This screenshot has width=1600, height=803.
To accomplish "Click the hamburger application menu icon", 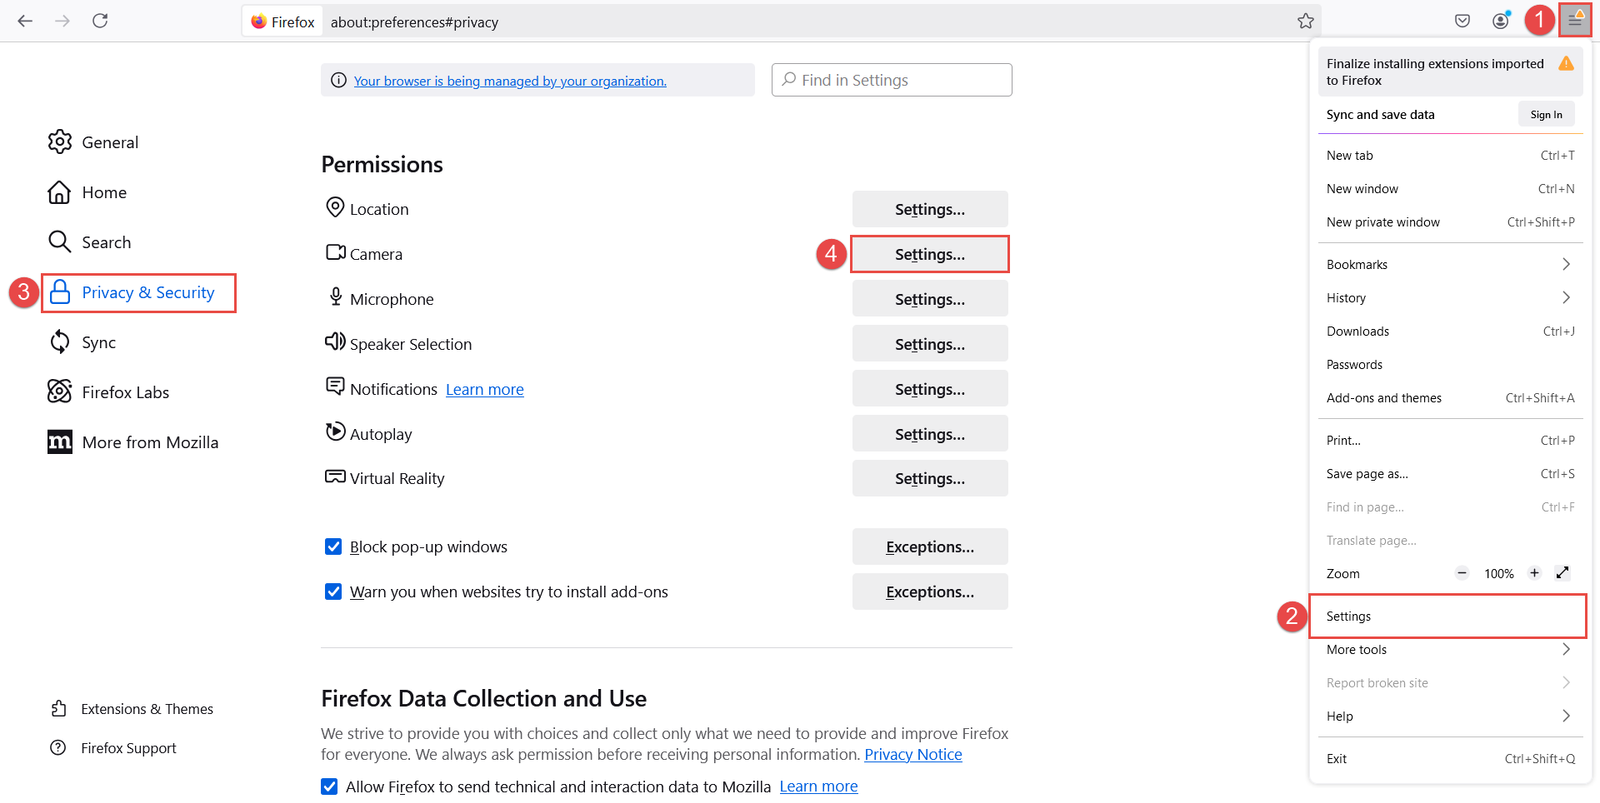I will [x=1575, y=20].
